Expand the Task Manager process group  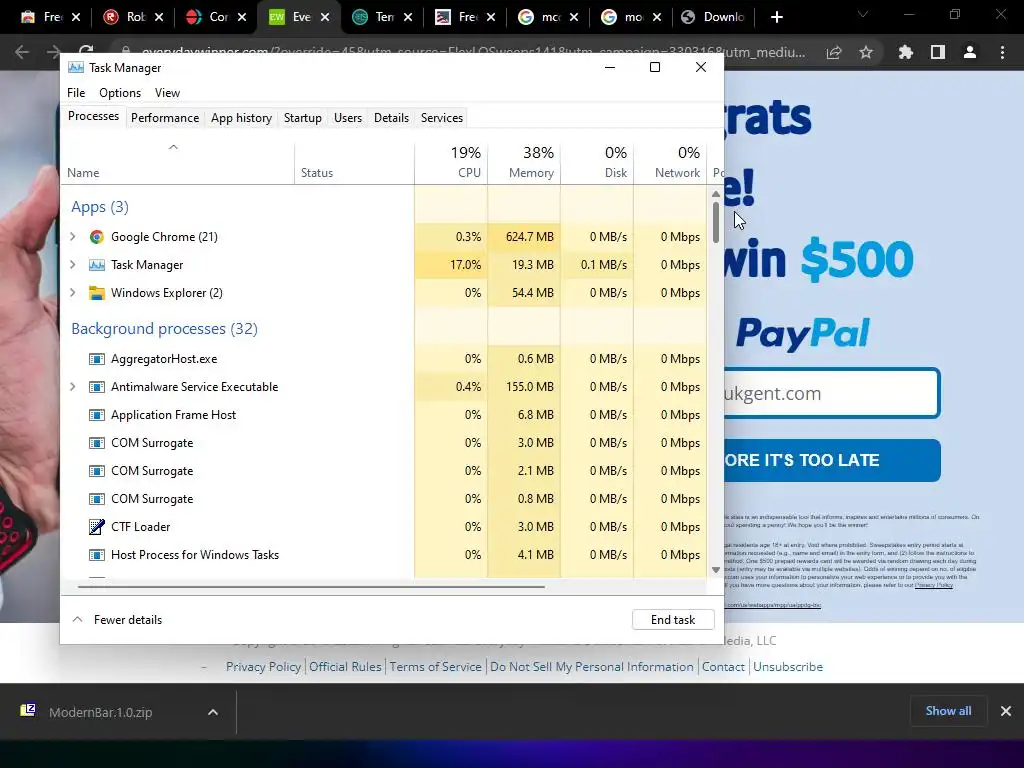click(x=72, y=265)
